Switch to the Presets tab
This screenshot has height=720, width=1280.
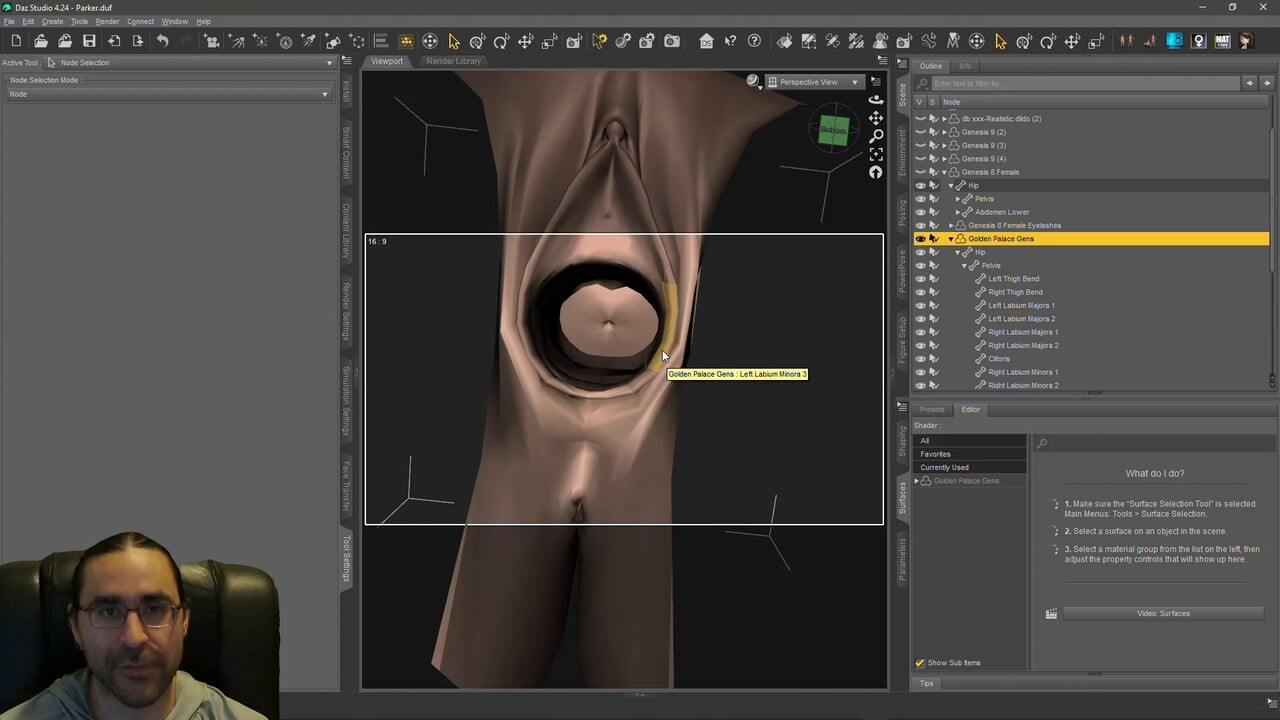[x=932, y=409]
